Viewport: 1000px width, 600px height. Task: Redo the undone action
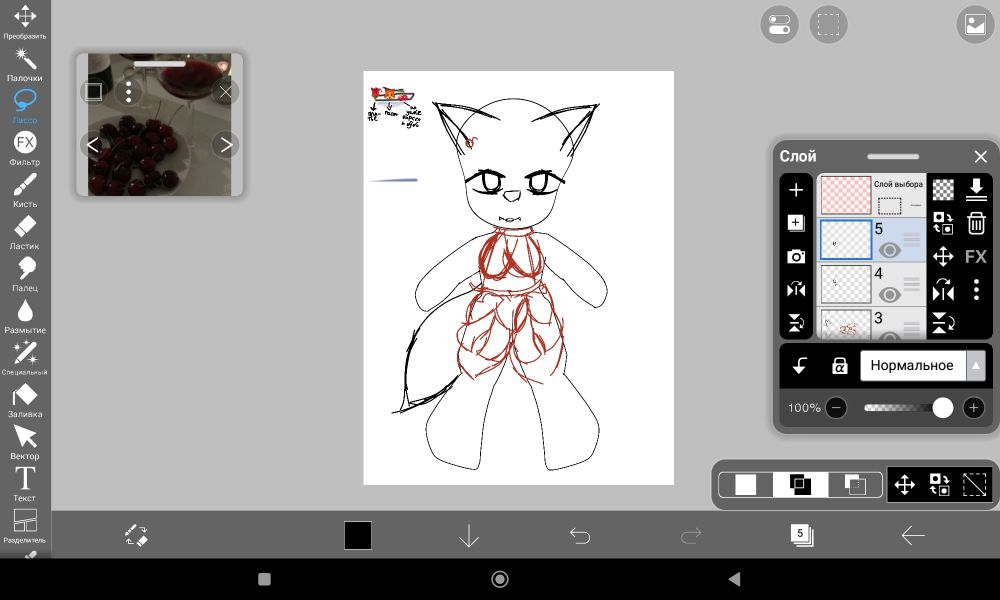tap(691, 536)
